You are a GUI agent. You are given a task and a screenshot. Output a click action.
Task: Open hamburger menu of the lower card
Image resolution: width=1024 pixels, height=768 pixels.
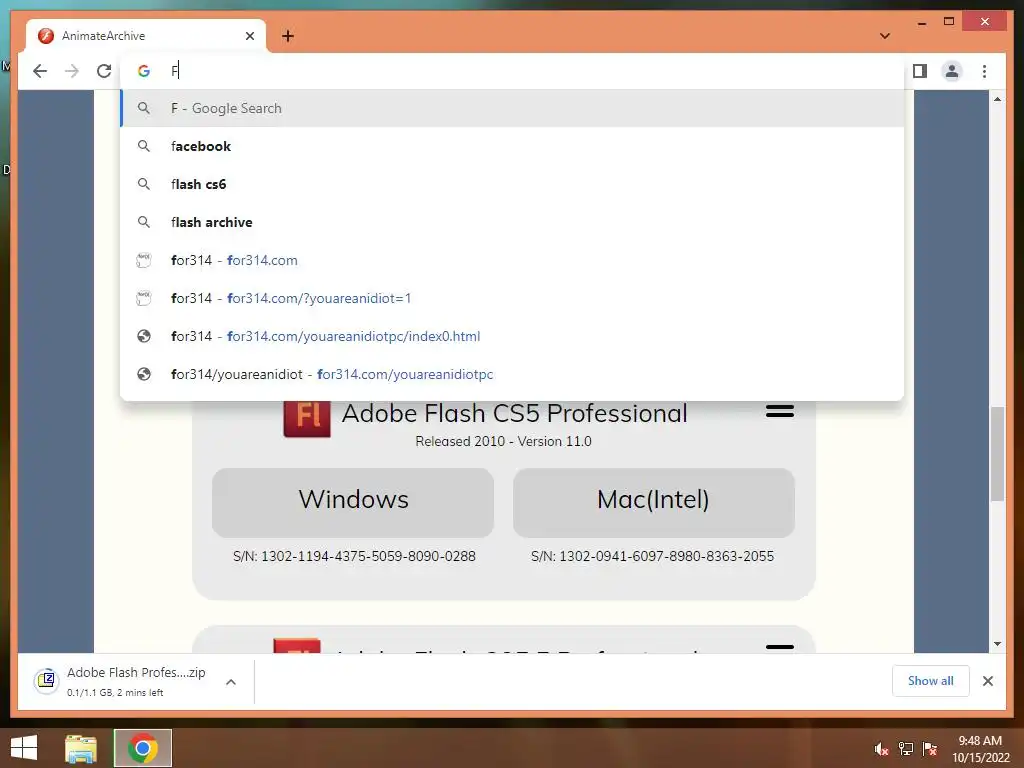780,647
